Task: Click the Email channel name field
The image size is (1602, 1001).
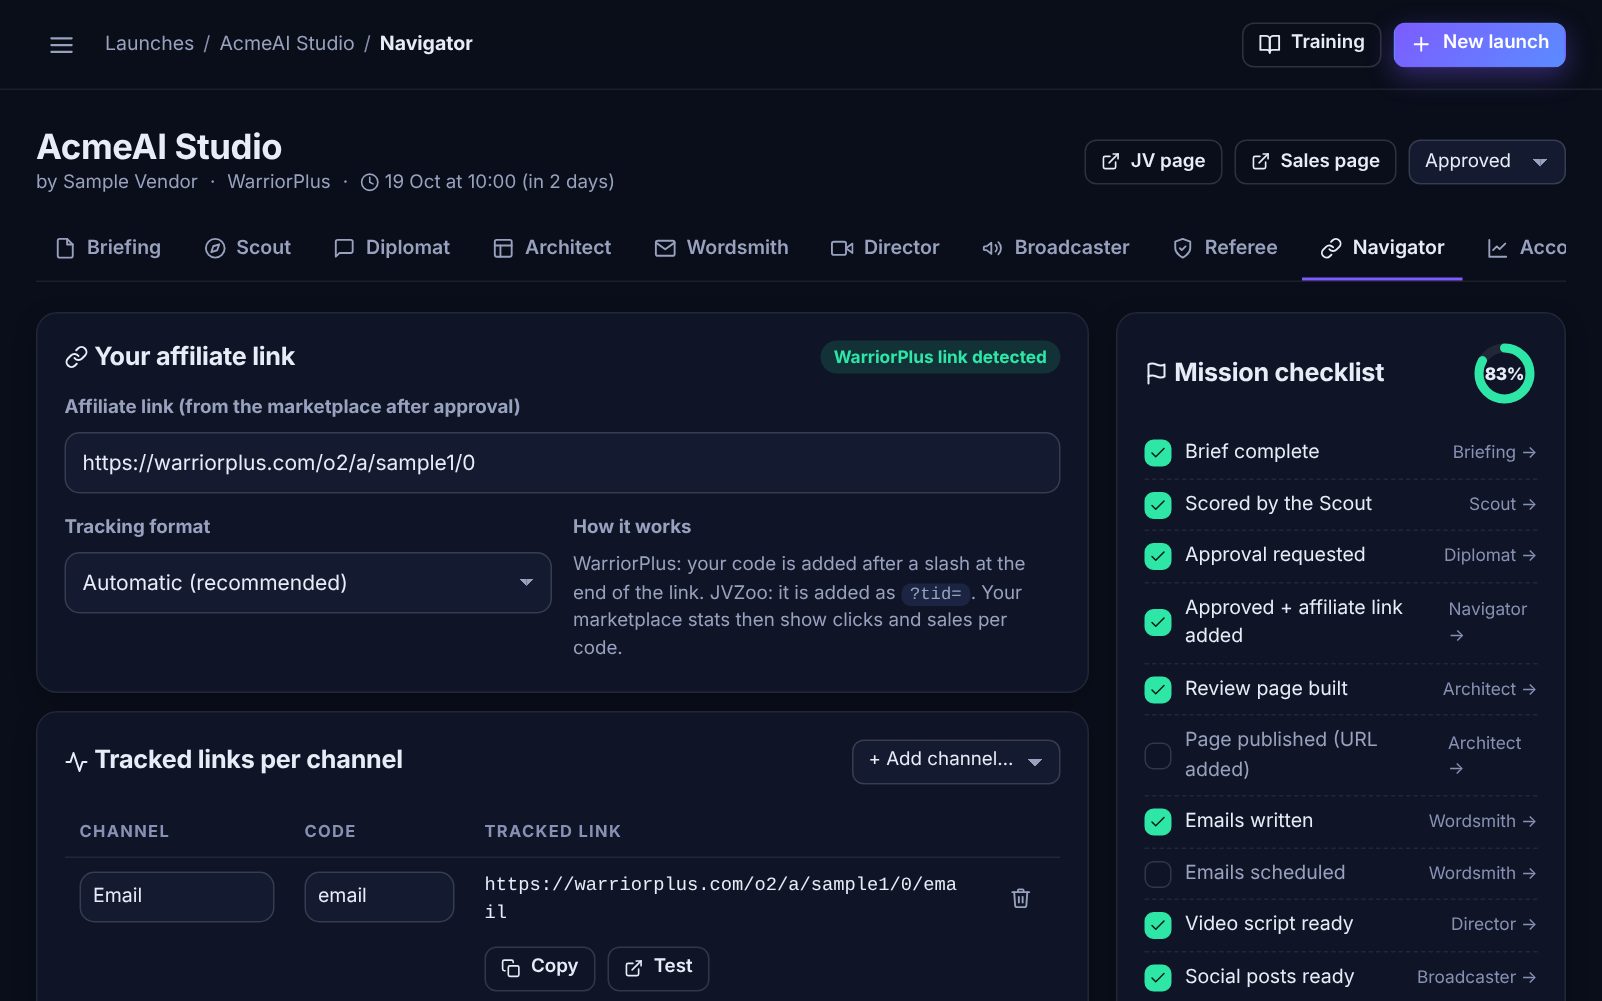Action: tap(177, 897)
